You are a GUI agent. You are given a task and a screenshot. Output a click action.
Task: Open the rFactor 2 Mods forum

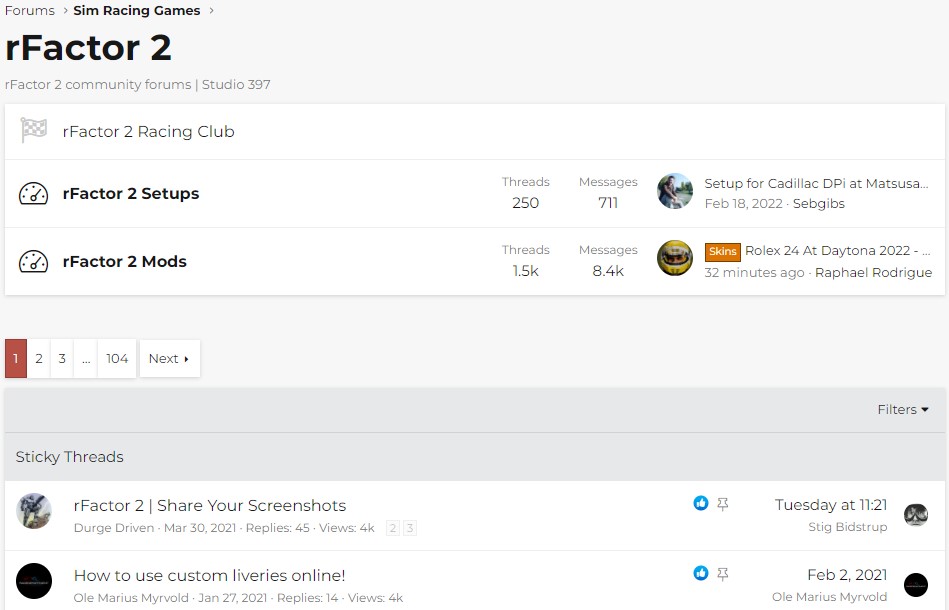tap(125, 261)
